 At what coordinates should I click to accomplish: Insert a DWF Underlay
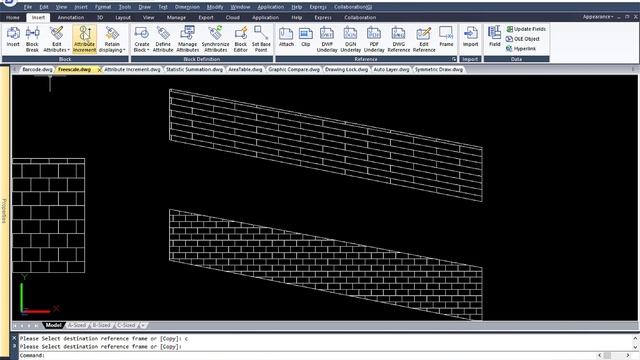click(x=327, y=39)
